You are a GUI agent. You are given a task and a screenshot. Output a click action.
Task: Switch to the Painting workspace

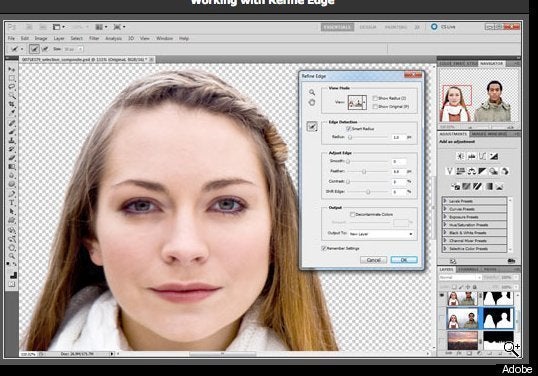pos(396,27)
